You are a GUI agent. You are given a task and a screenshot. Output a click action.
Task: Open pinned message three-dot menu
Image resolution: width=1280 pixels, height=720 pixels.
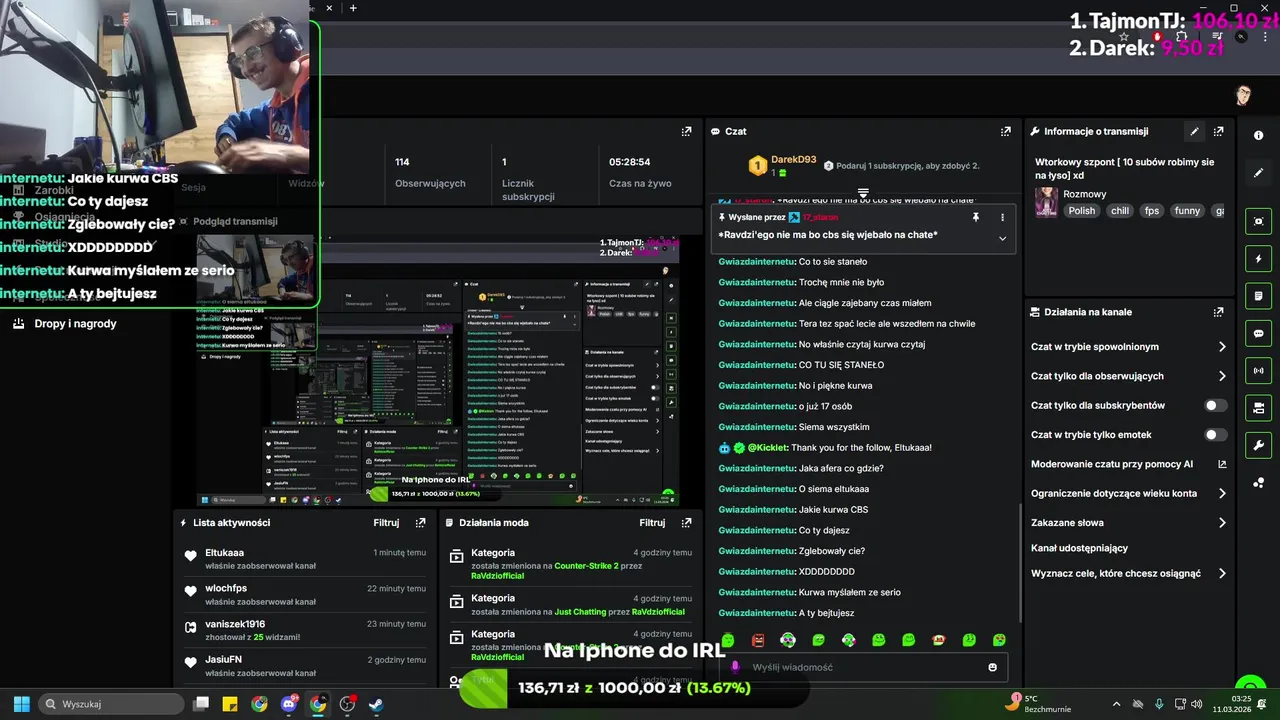pos(1002,217)
